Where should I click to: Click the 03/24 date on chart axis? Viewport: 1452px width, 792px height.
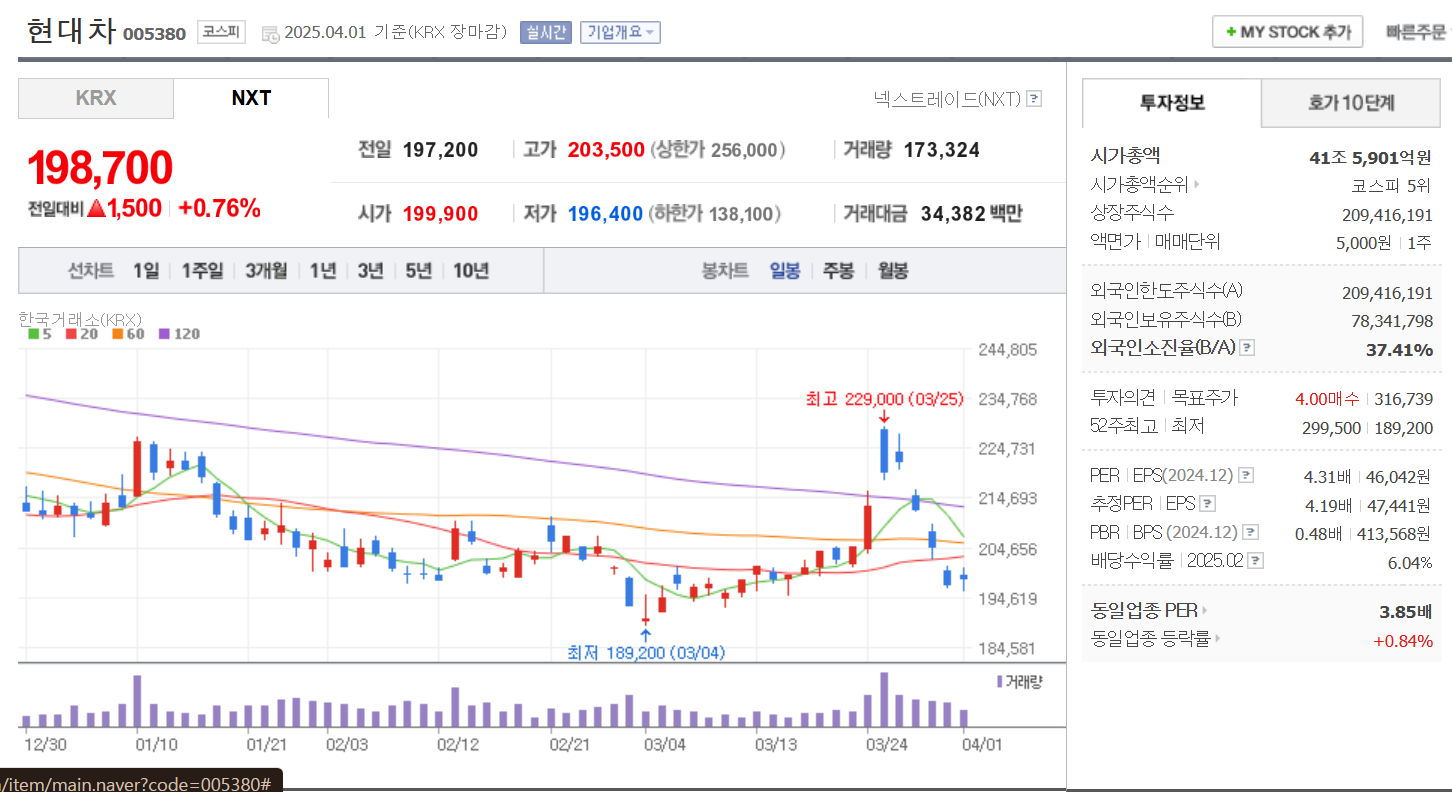(886, 745)
